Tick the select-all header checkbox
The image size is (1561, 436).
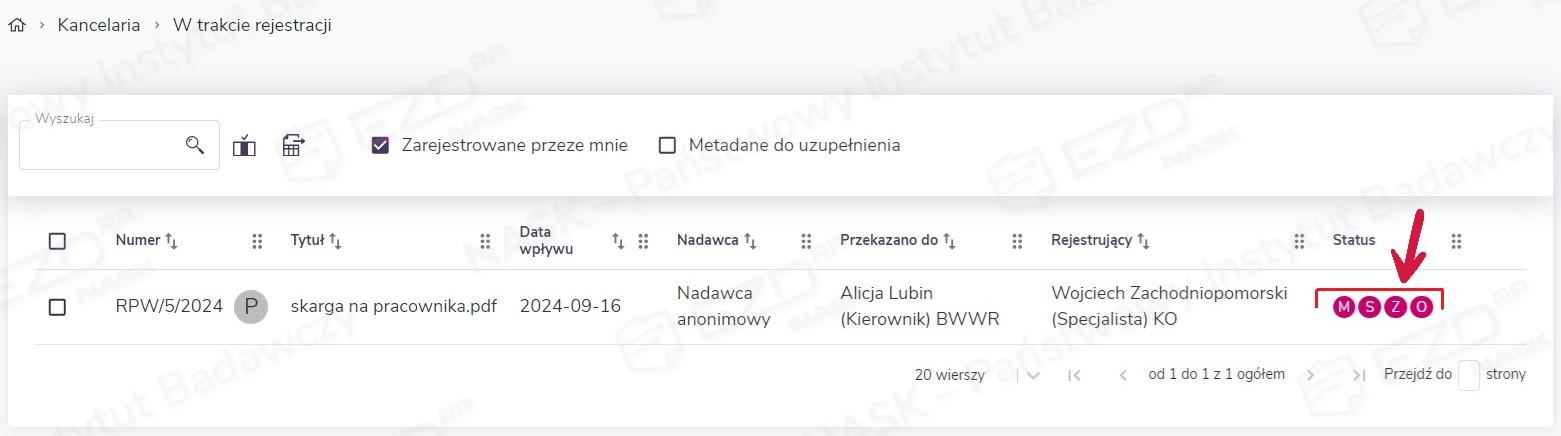click(57, 241)
